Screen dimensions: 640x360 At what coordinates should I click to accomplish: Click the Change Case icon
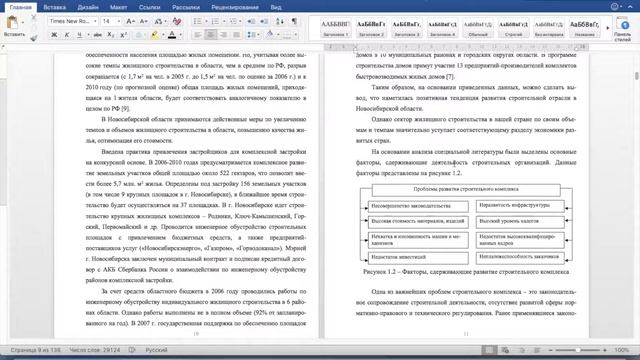[159, 21]
